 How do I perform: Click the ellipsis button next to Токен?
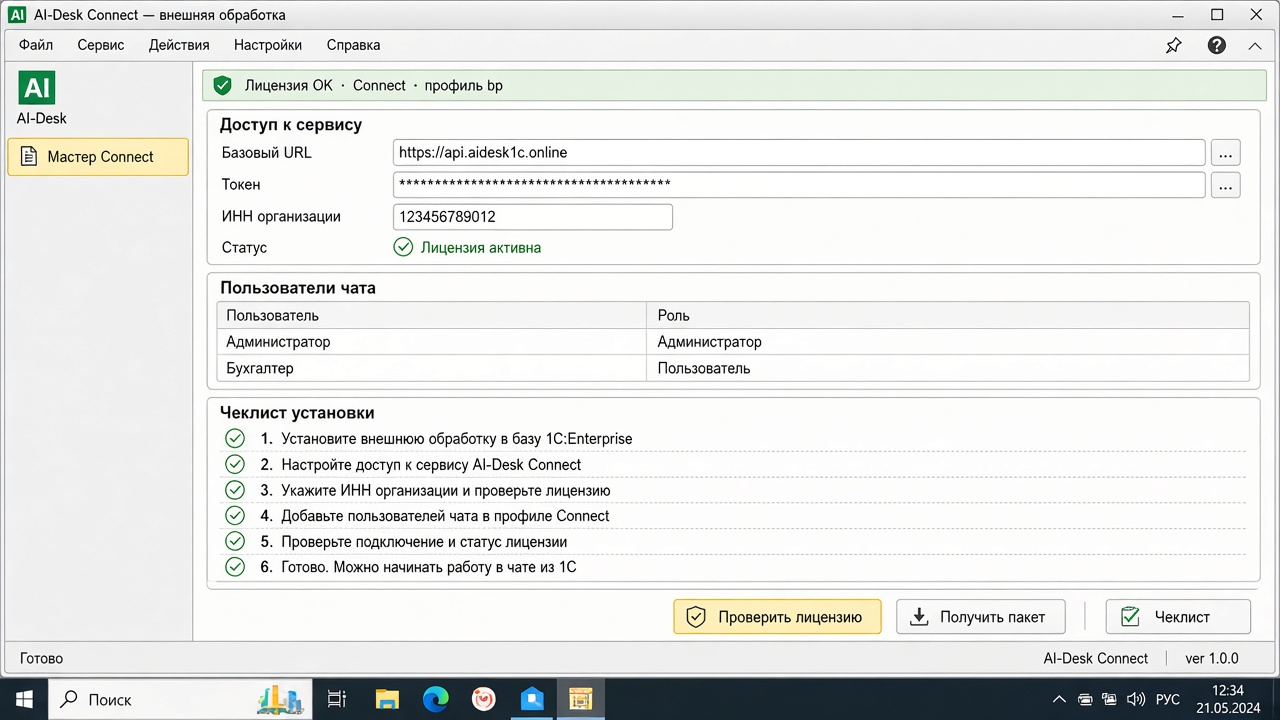[x=1226, y=185]
